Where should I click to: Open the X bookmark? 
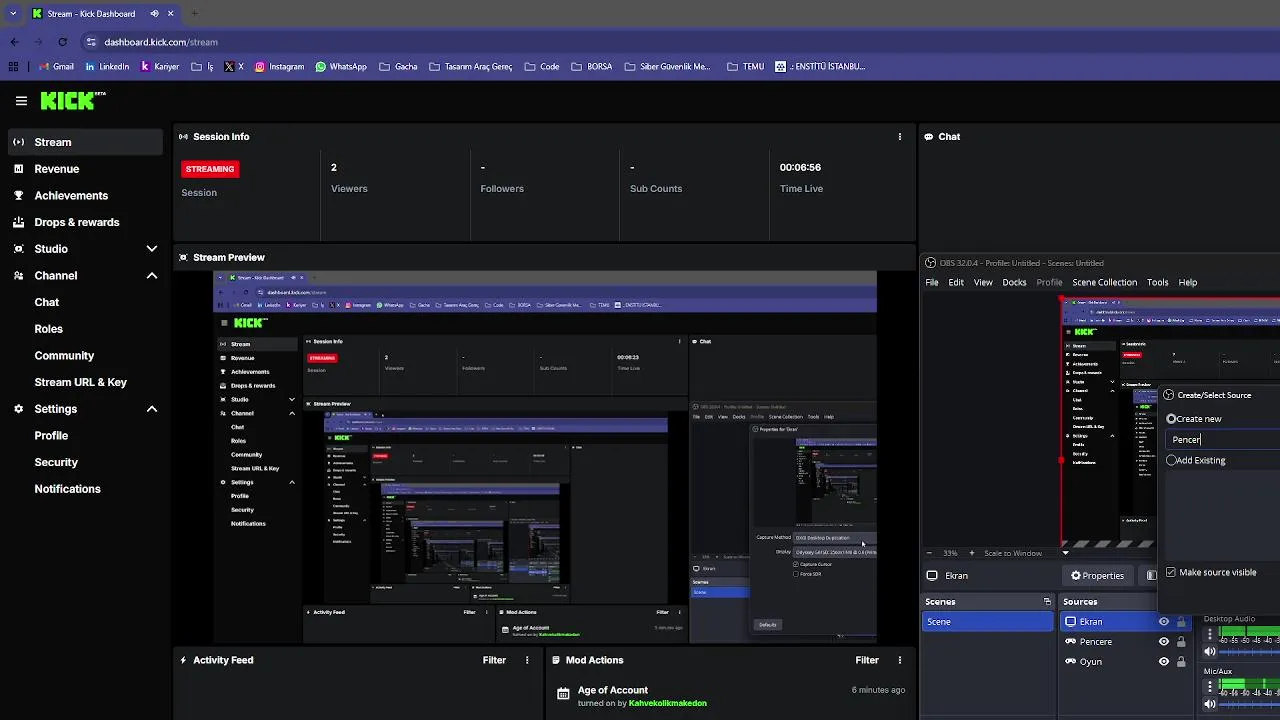(x=234, y=67)
